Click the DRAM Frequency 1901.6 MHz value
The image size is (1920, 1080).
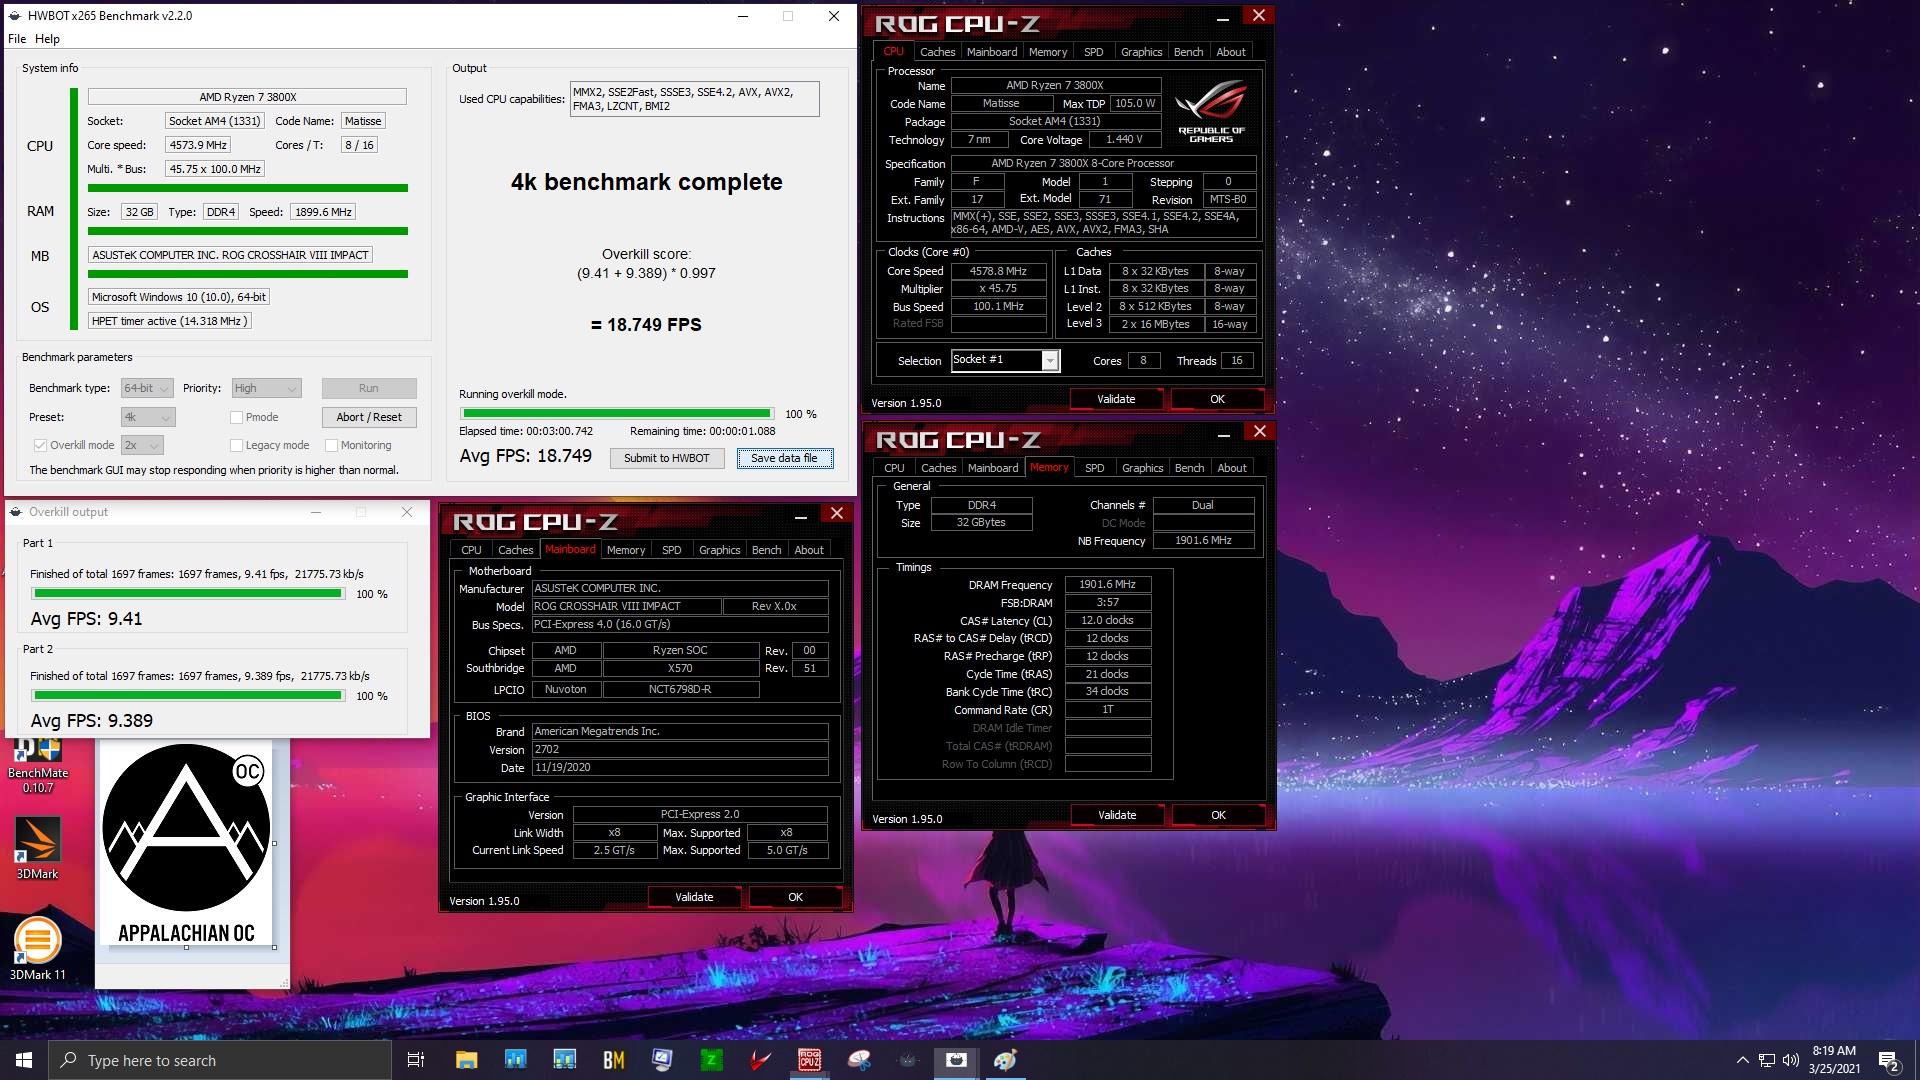tap(1107, 584)
